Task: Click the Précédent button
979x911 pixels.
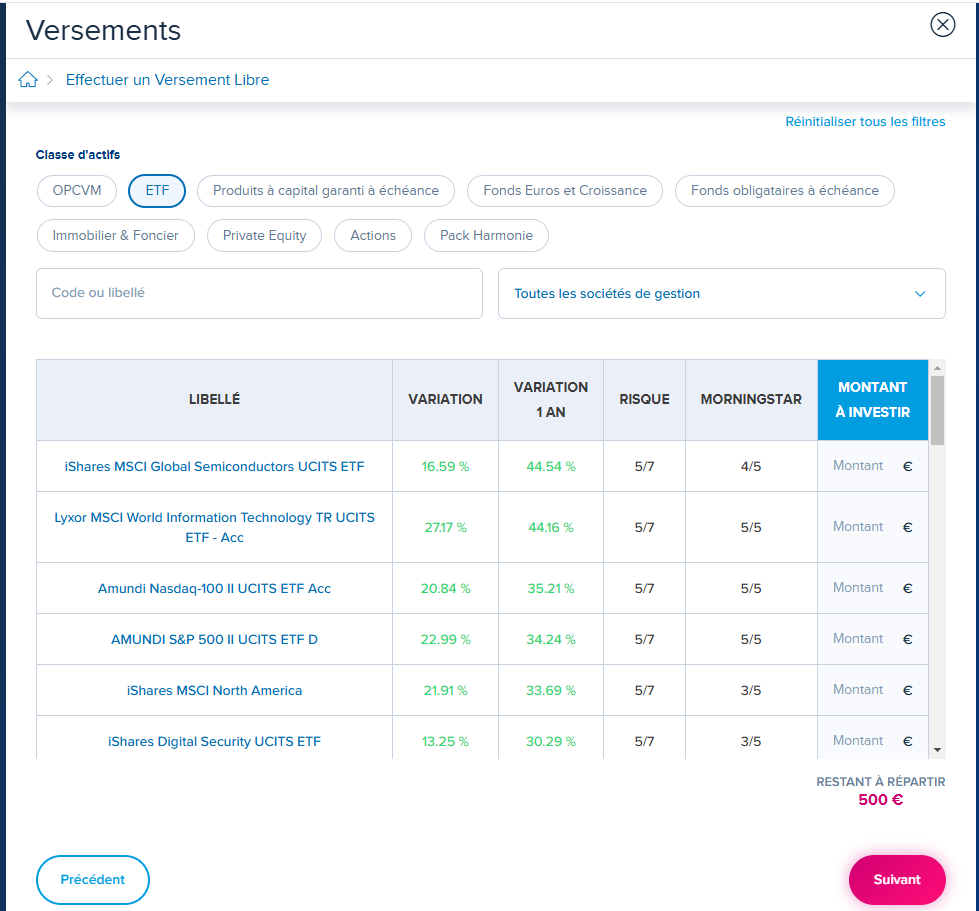Action: 92,879
